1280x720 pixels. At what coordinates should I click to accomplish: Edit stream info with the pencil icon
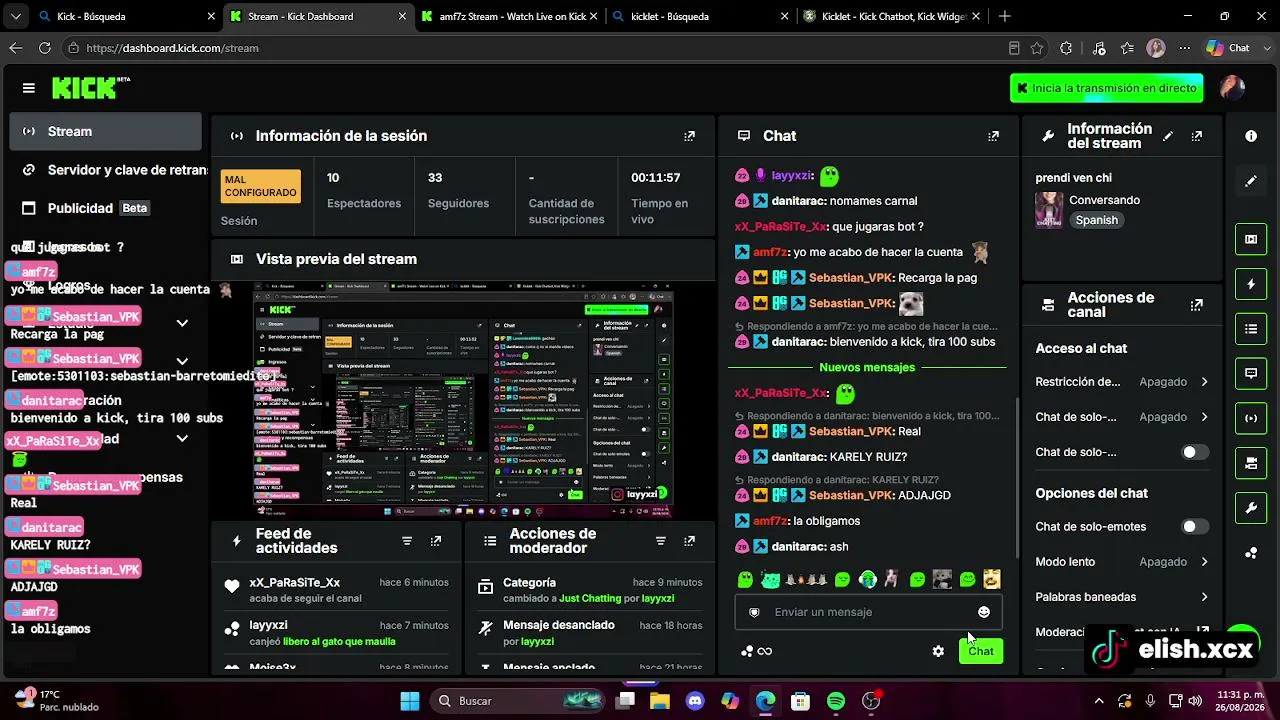click(1168, 136)
